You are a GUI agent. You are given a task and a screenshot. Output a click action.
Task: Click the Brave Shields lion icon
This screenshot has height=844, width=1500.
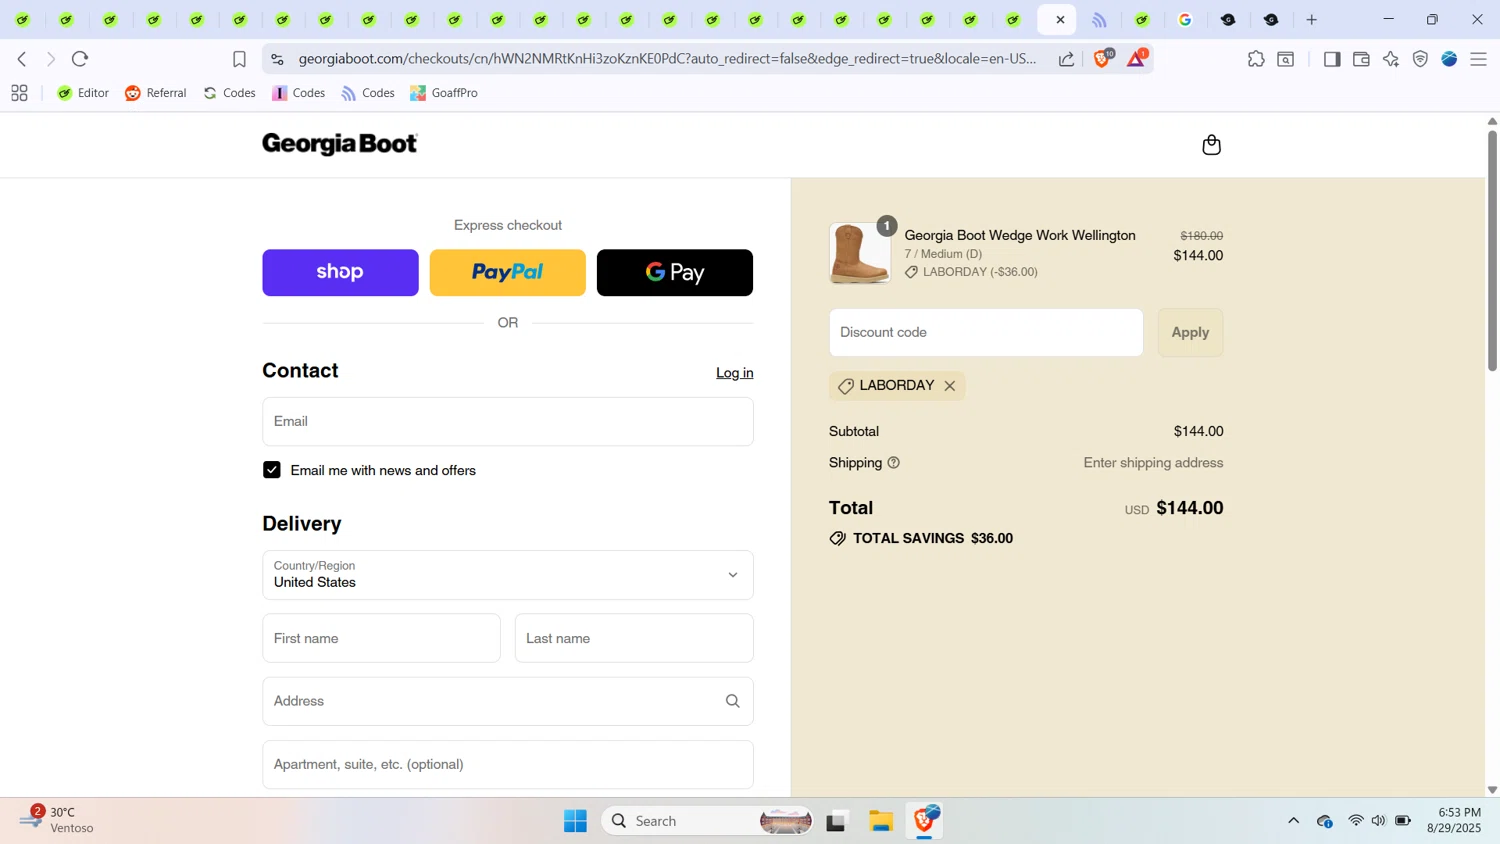tap(1102, 59)
